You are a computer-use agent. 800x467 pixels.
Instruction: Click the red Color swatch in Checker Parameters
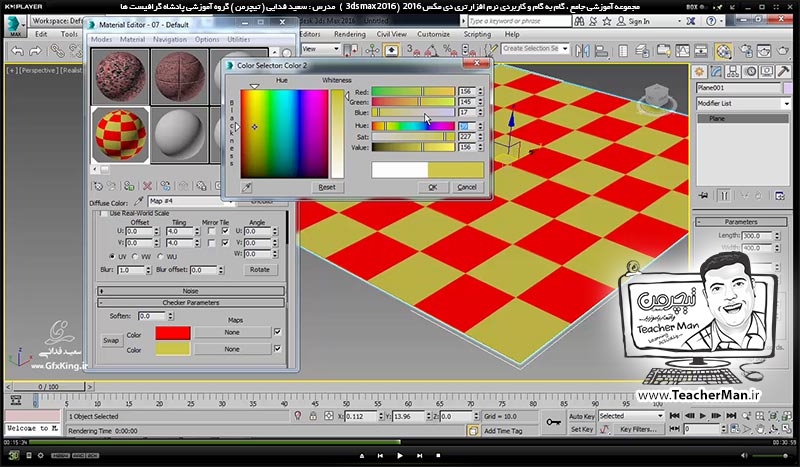173,333
